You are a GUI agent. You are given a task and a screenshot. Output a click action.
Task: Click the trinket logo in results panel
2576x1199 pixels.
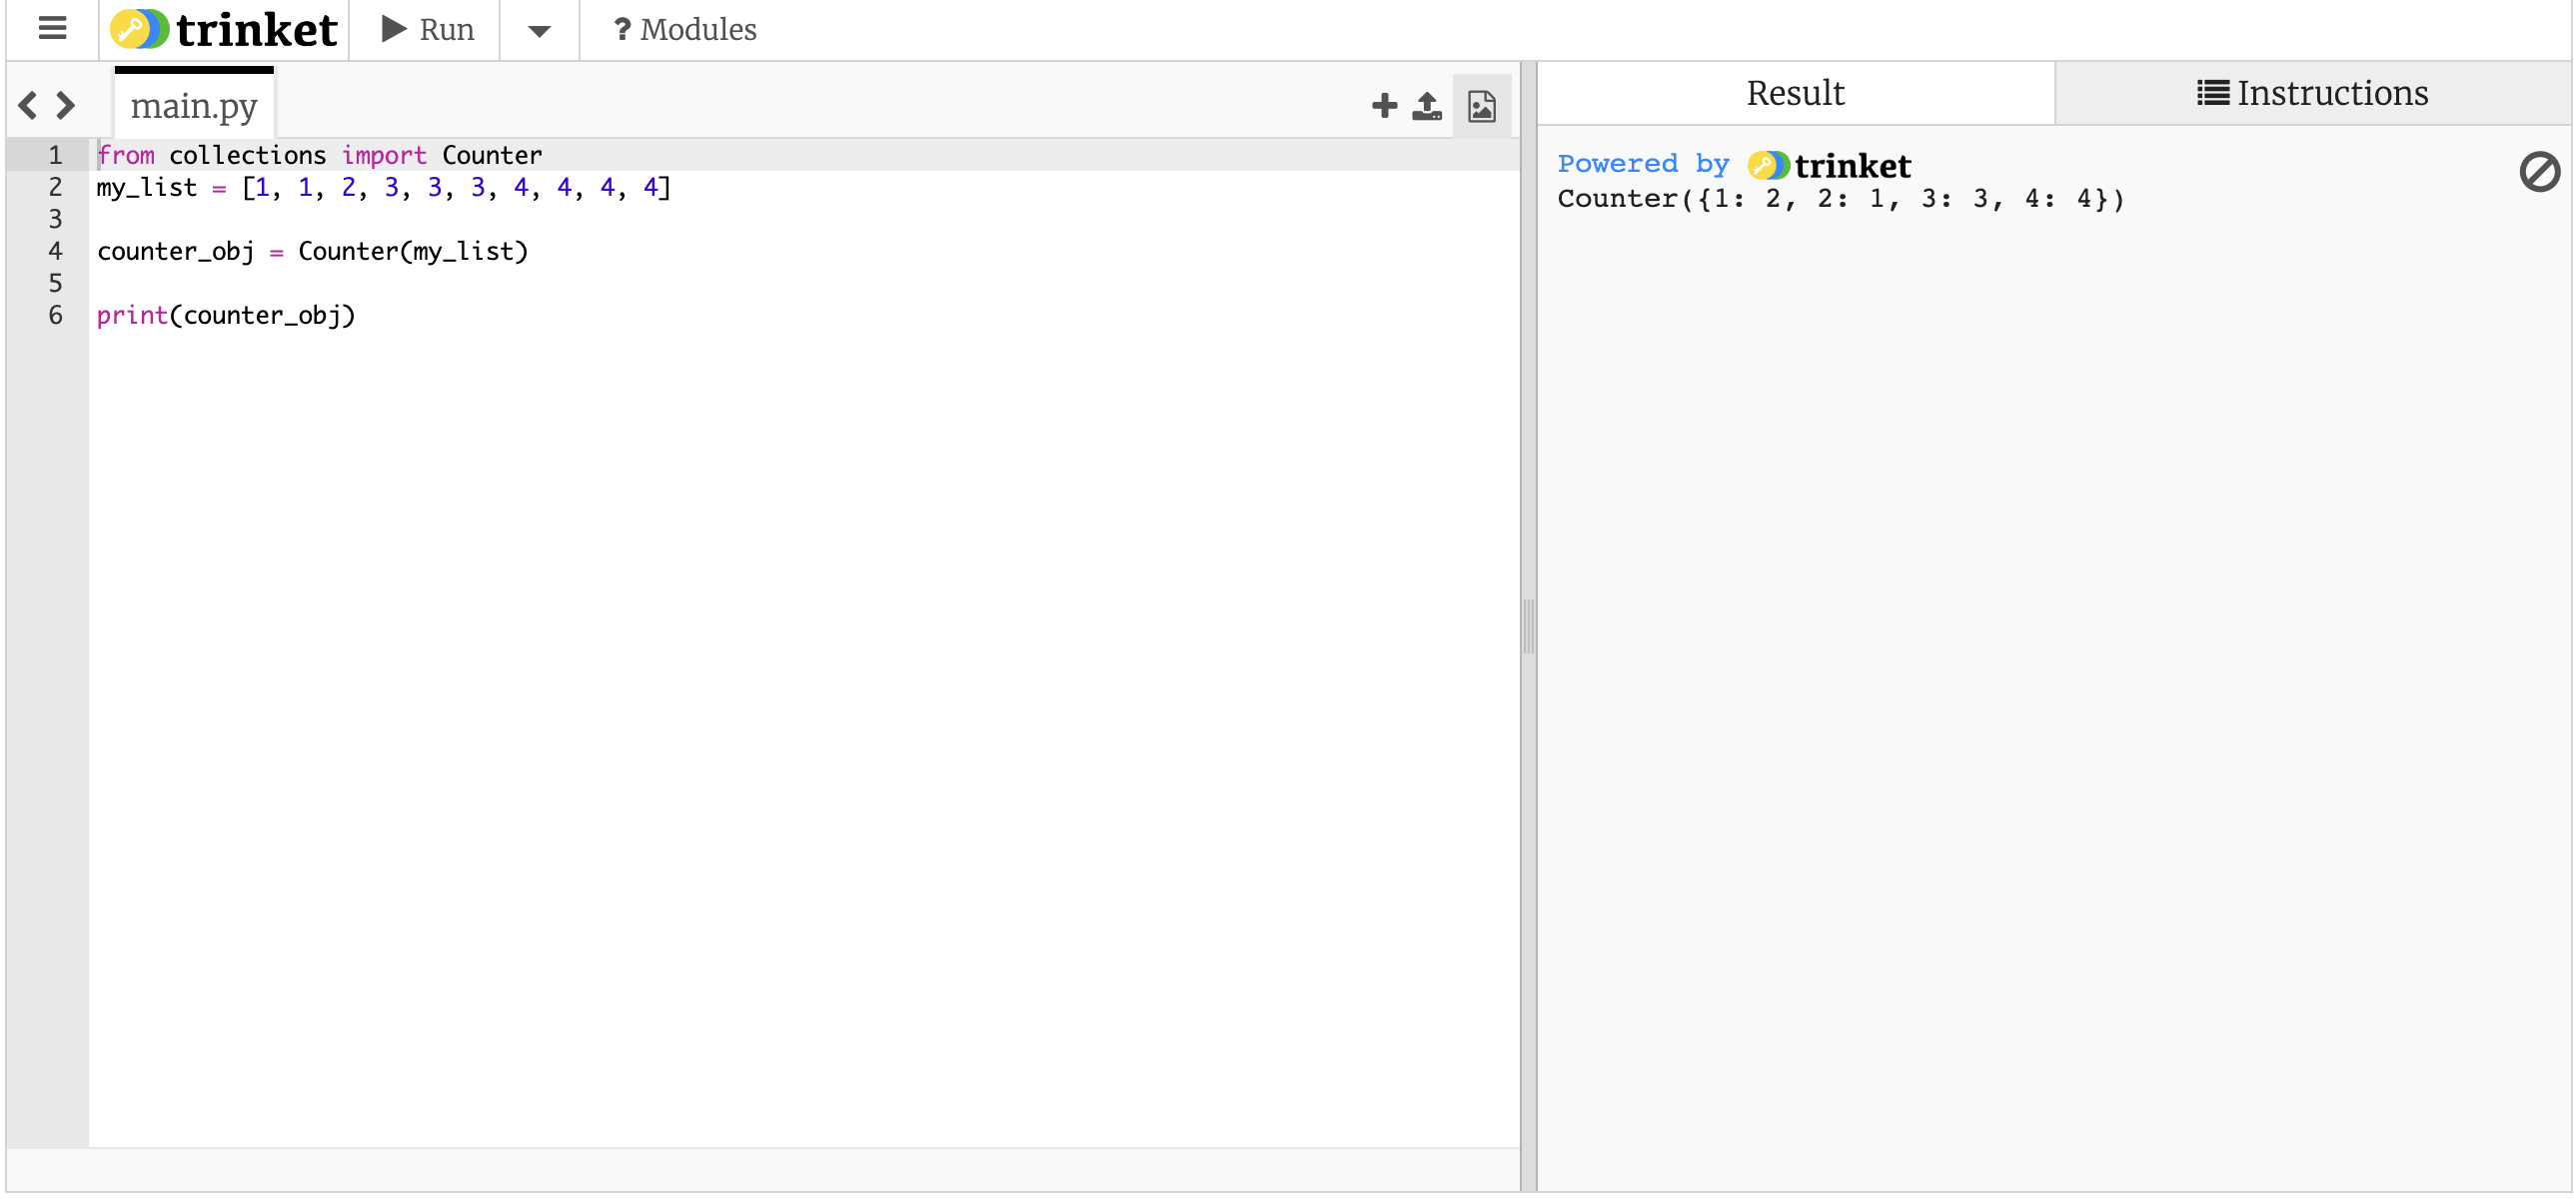pyautogui.click(x=1830, y=166)
